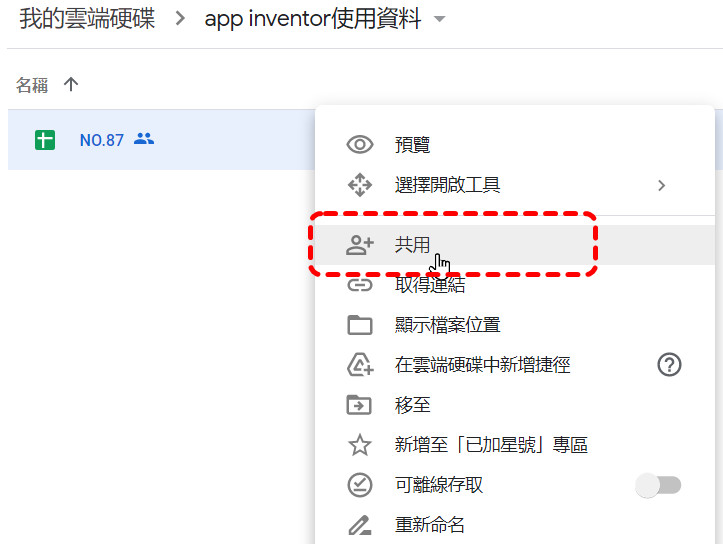Click the help question mark icon
Screen dimensions: 723x544
669,365
